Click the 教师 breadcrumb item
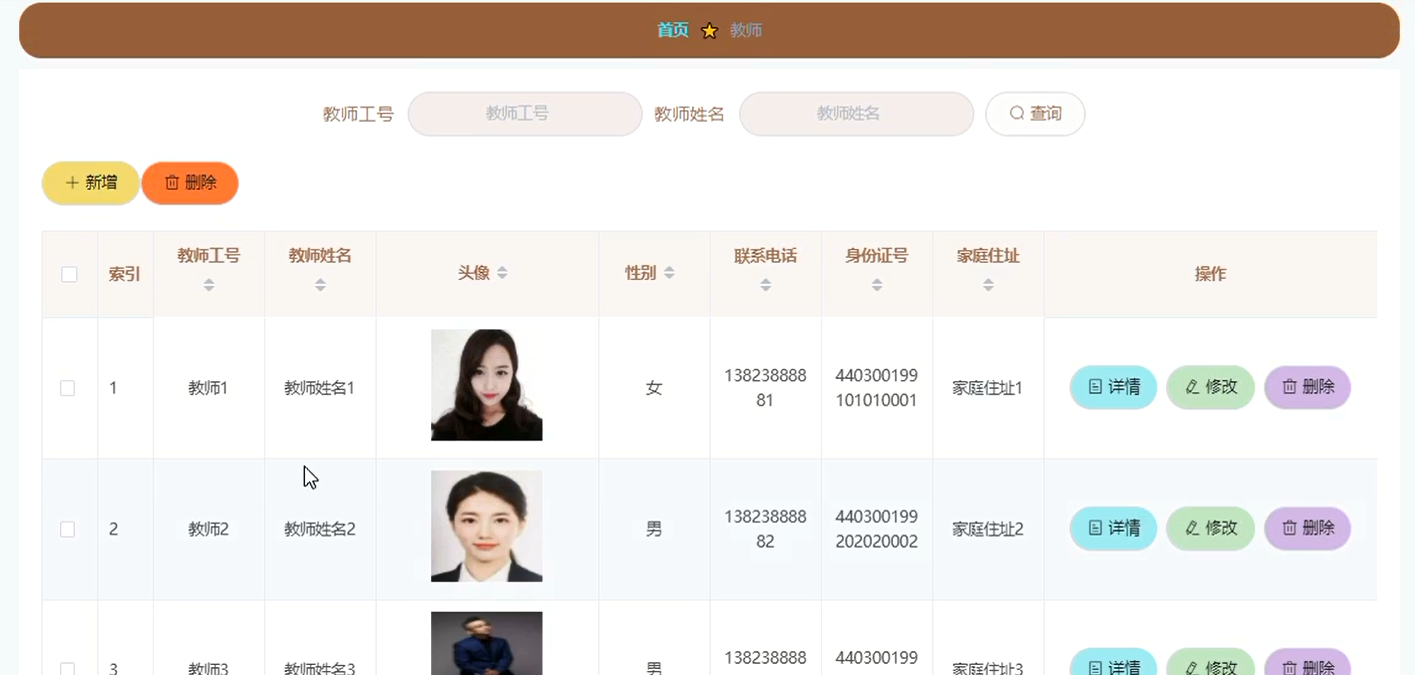Image resolution: width=1415 pixels, height=675 pixels. [x=746, y=30]
